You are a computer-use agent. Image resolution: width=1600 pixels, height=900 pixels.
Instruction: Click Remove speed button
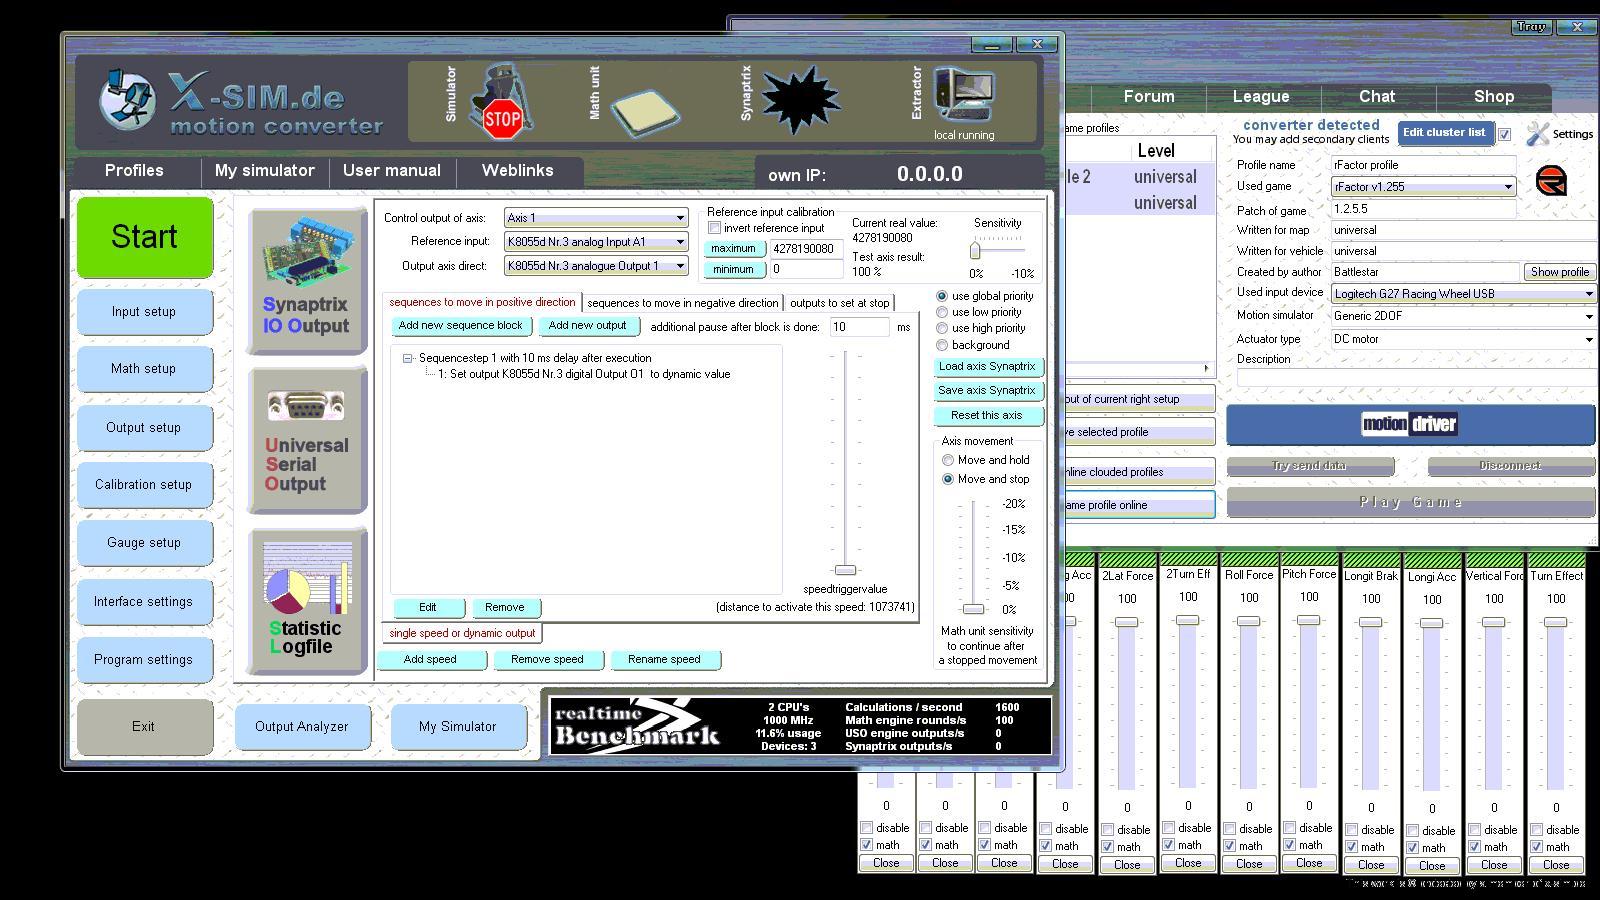click(547, 660)
